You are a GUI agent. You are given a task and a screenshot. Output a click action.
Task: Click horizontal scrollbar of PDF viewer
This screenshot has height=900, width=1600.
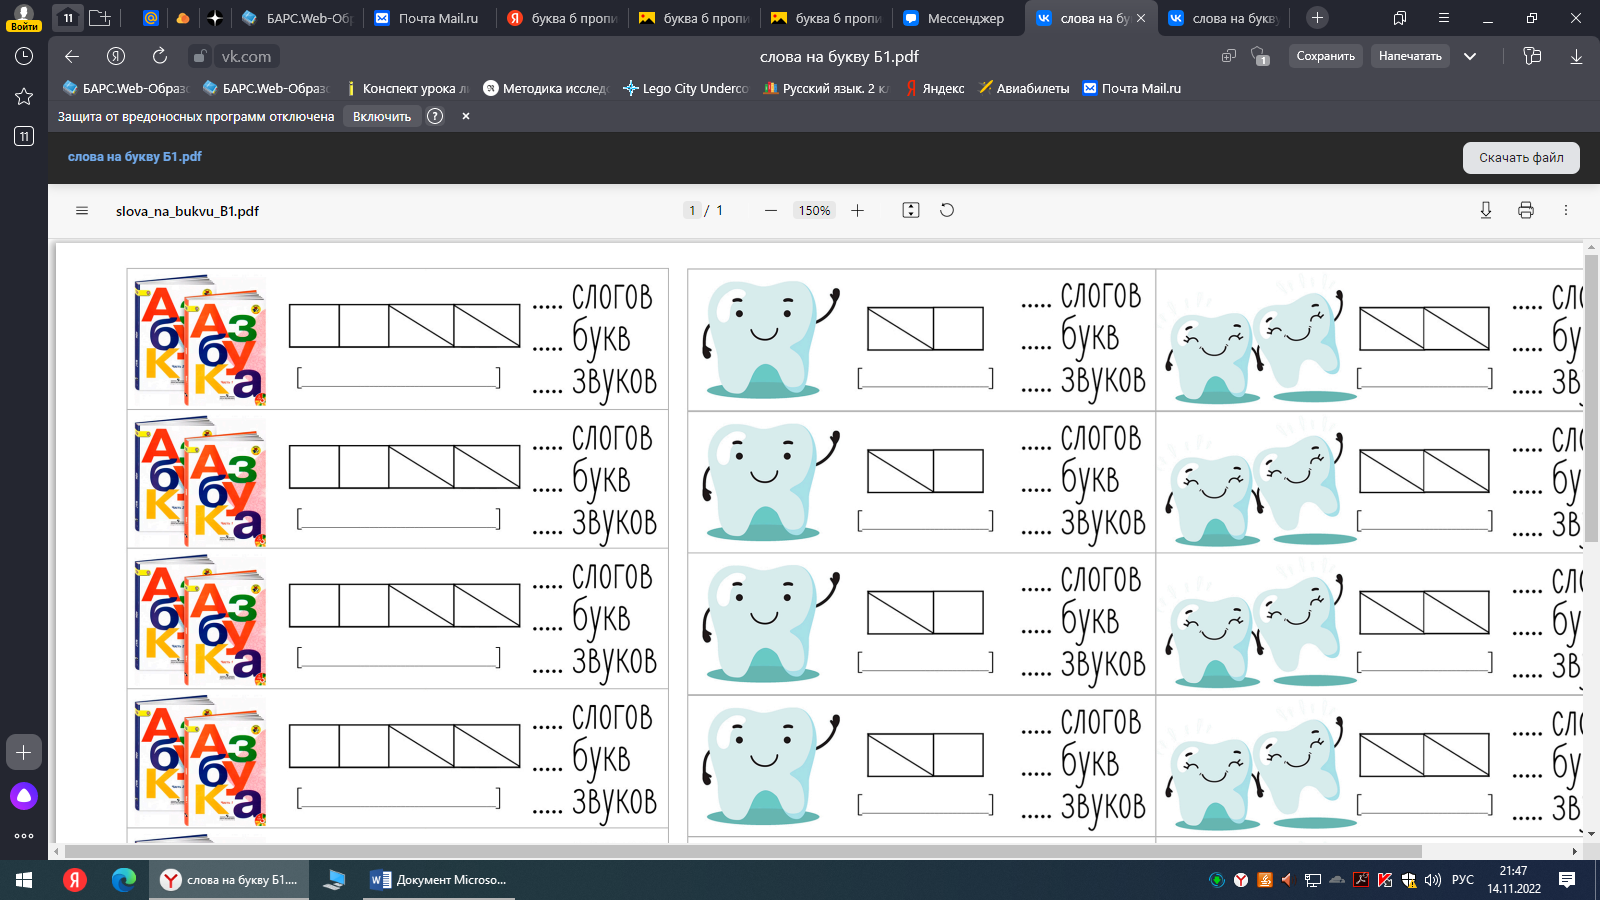click(x=743, y=851)
